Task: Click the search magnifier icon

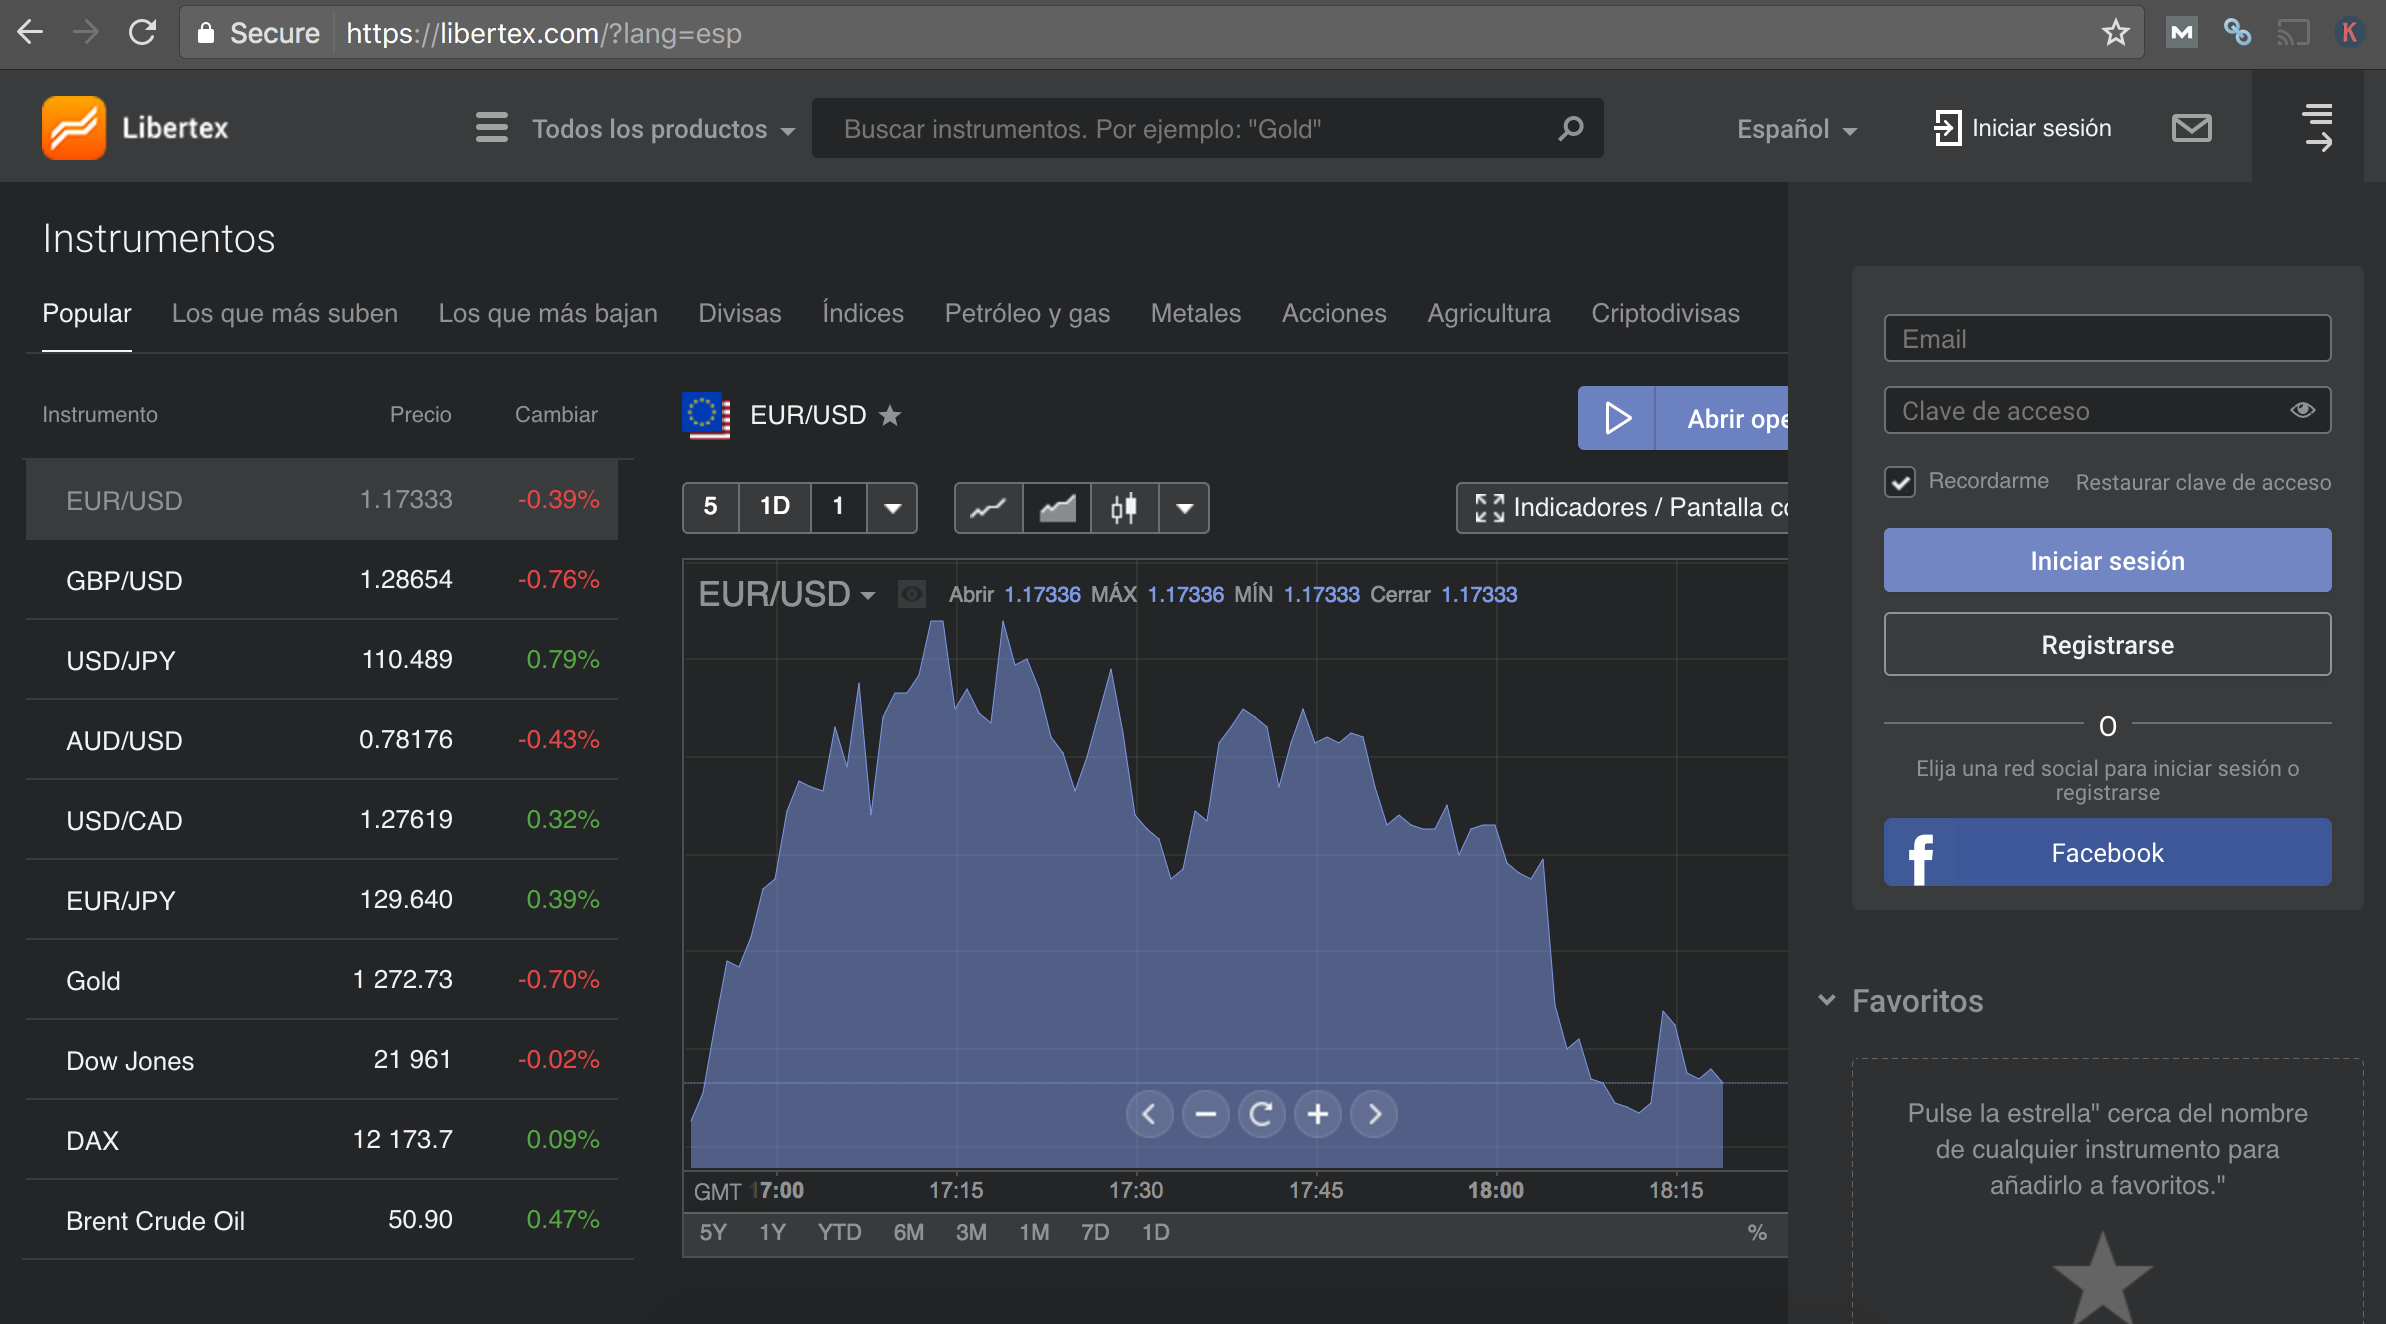Action: coord(1570,128)
